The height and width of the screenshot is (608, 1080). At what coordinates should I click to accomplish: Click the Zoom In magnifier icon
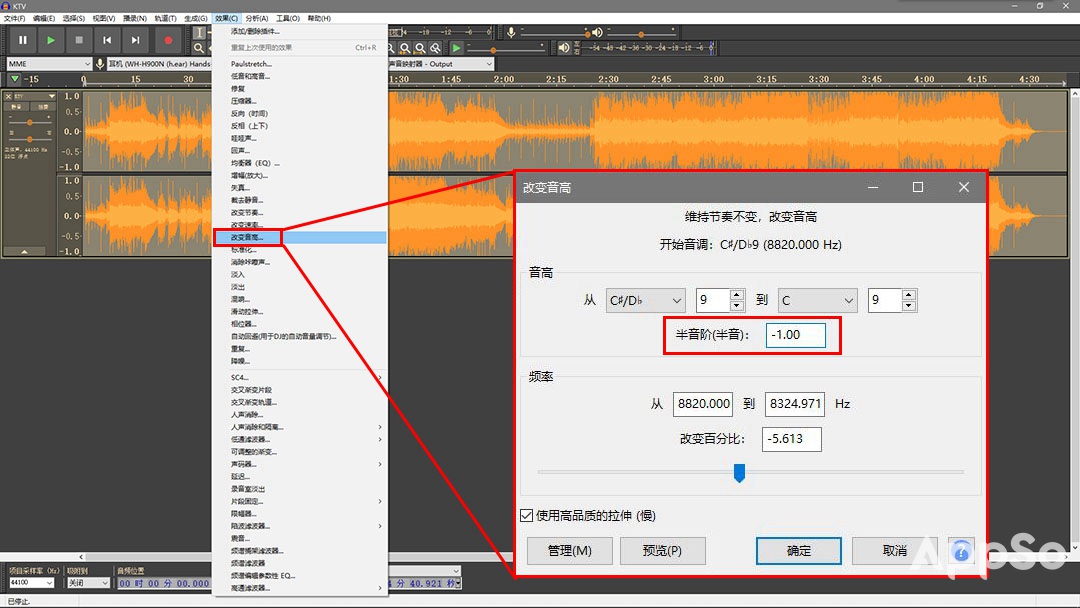(390, 46)
